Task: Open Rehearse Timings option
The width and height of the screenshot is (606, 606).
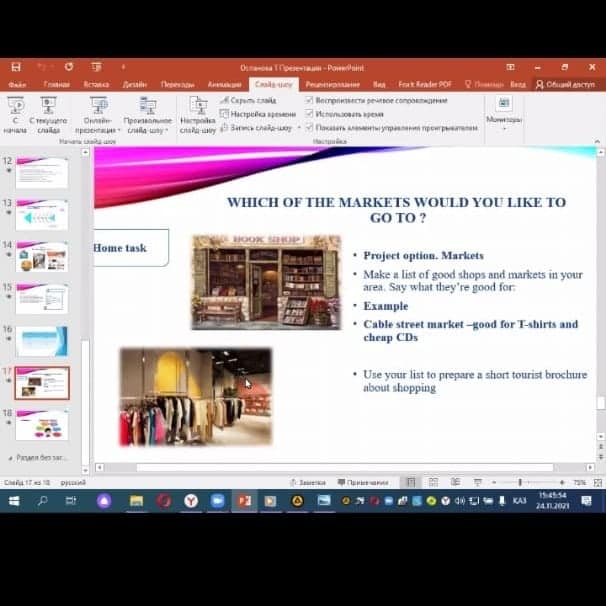Action: pyautogui.click(x=262, y=114)
